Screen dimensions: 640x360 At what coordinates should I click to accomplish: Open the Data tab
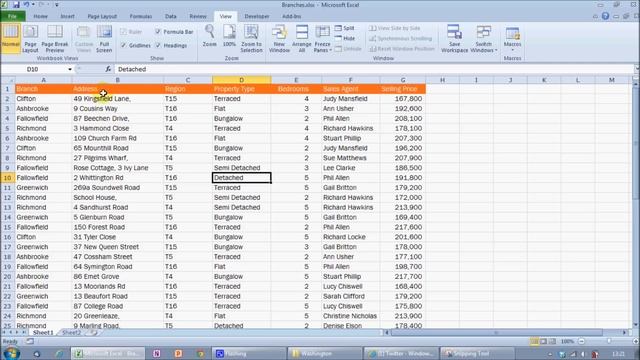(x=171, y=16)
